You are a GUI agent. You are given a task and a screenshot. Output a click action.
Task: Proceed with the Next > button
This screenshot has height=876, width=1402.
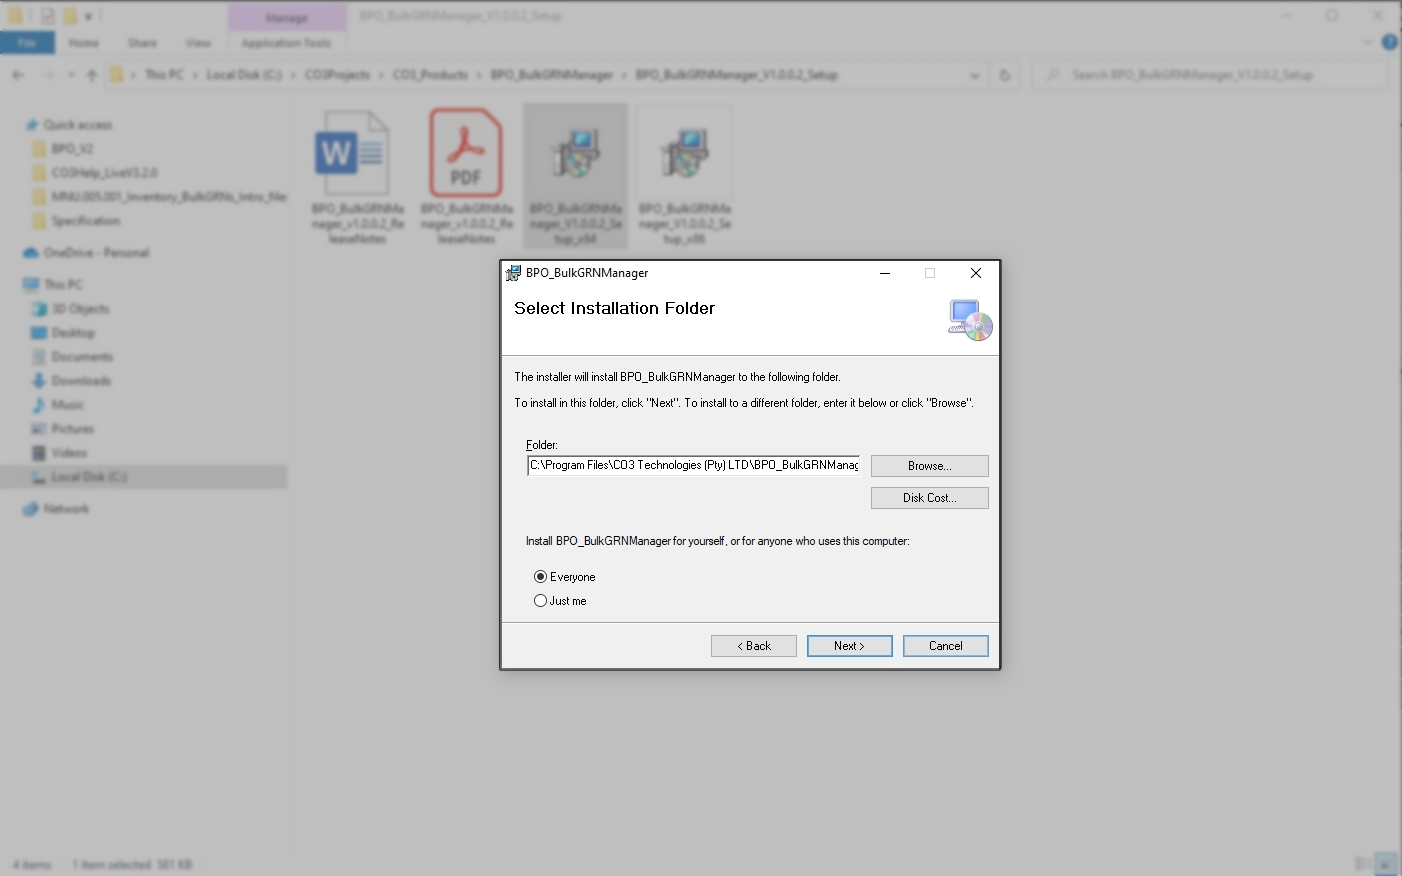[850, 646]
